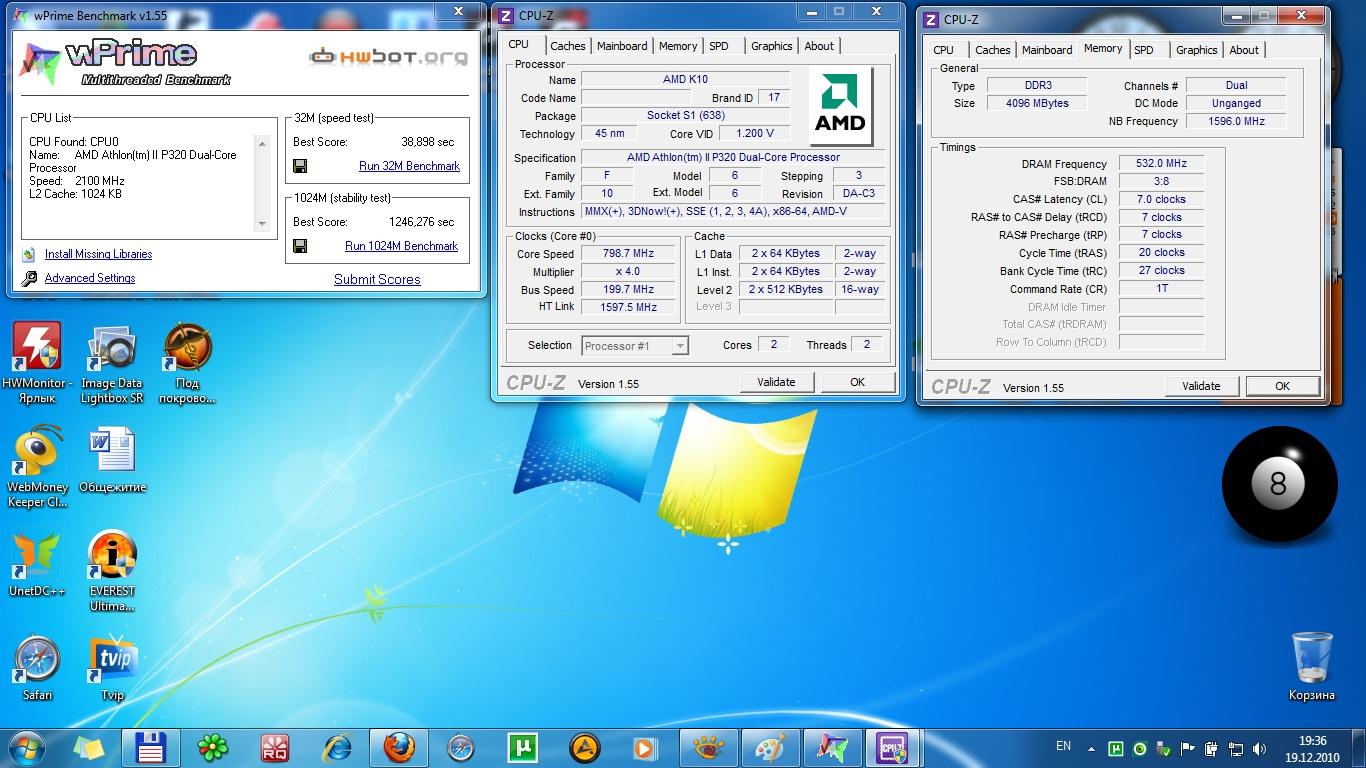Open Advanced Settings link in wPrime

point(90,279)
